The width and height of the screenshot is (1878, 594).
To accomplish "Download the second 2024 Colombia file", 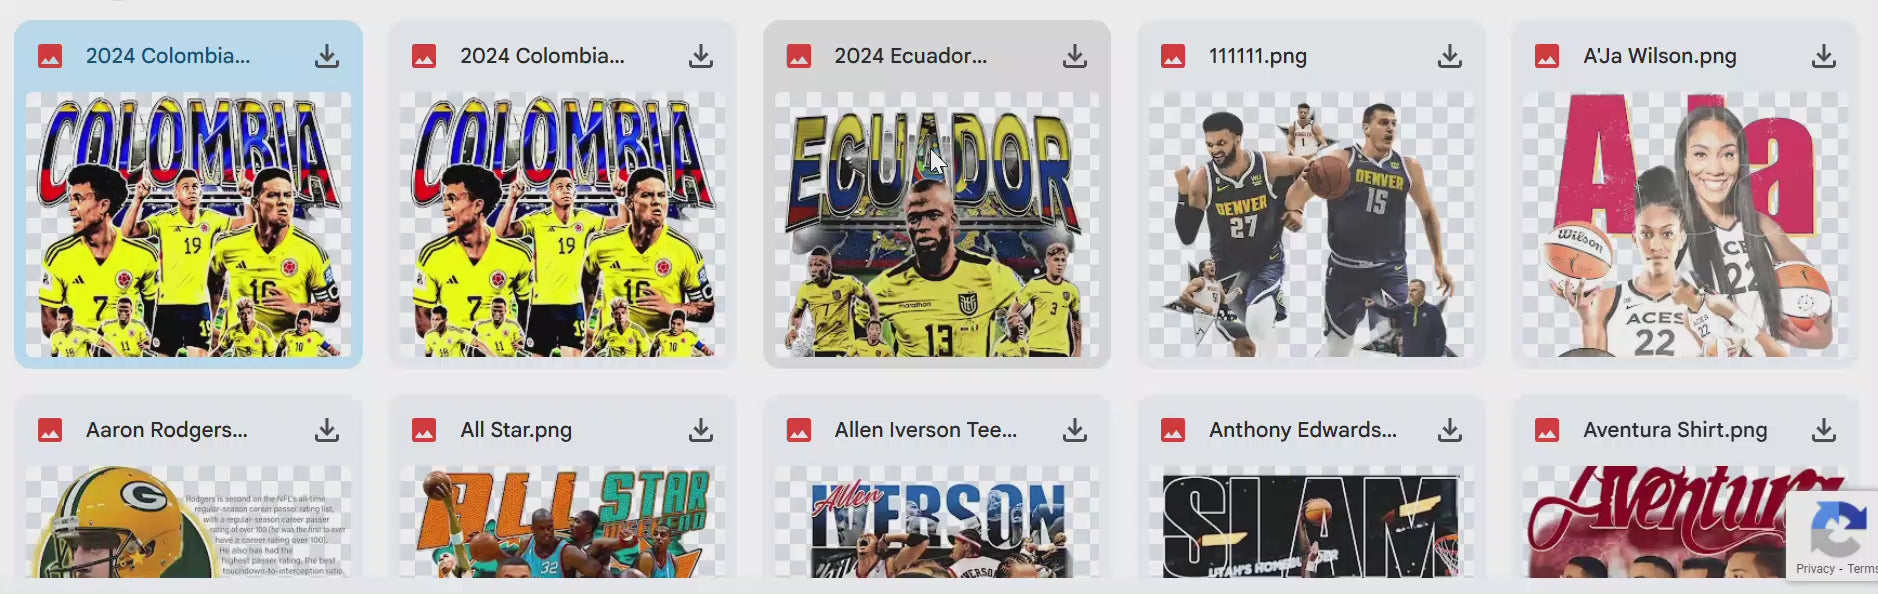I will click(x=701, y=56).
